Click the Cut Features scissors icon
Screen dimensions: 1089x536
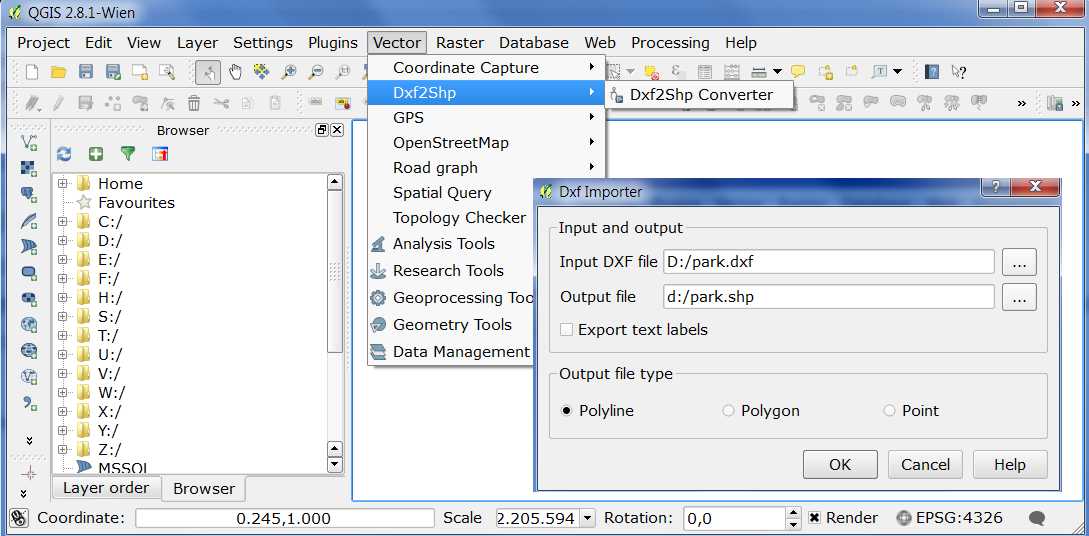pyautogui.click(x=221, y=103)
